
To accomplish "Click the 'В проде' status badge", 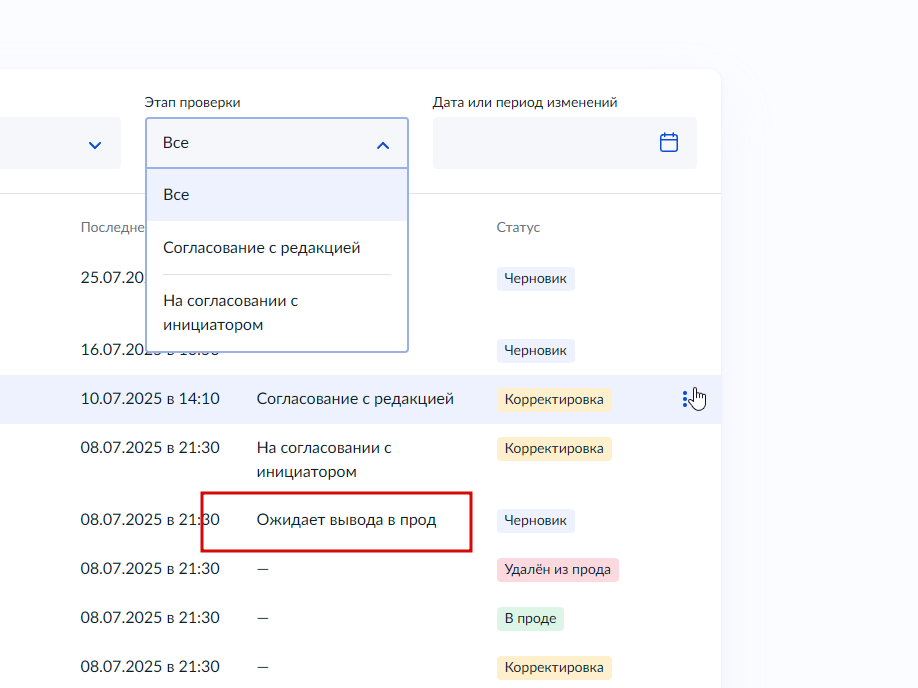I will click(x=530, y=618).
